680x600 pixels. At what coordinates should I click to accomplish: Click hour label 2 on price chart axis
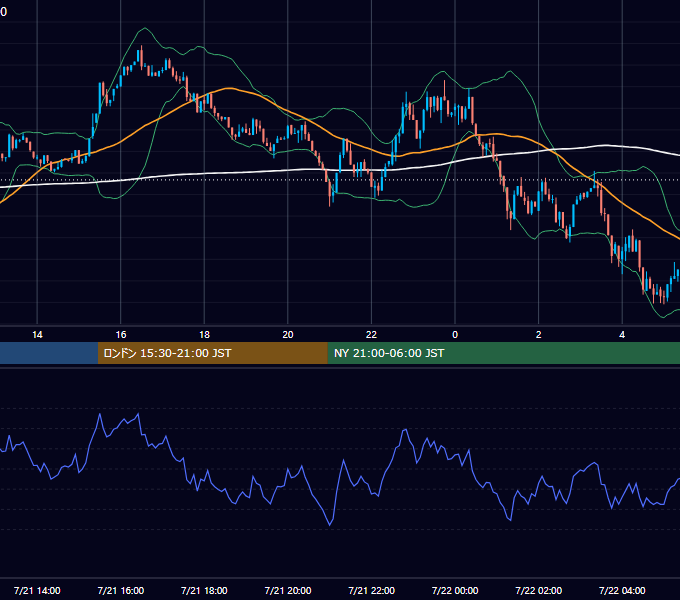pos(539,335)
